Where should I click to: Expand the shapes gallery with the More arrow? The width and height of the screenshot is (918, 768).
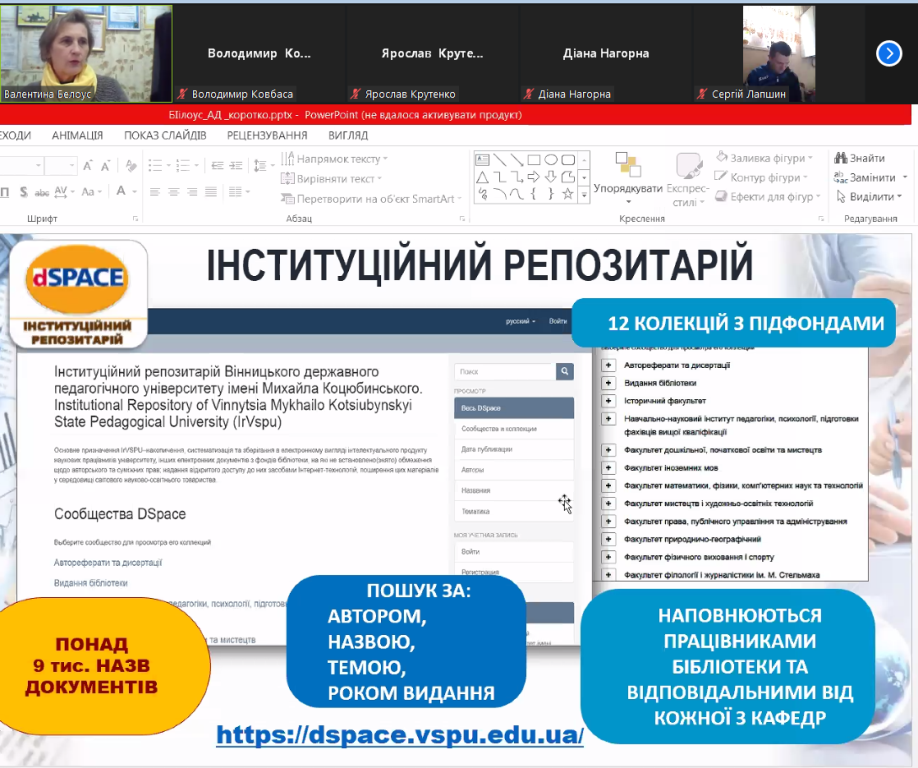pos(584,196)
